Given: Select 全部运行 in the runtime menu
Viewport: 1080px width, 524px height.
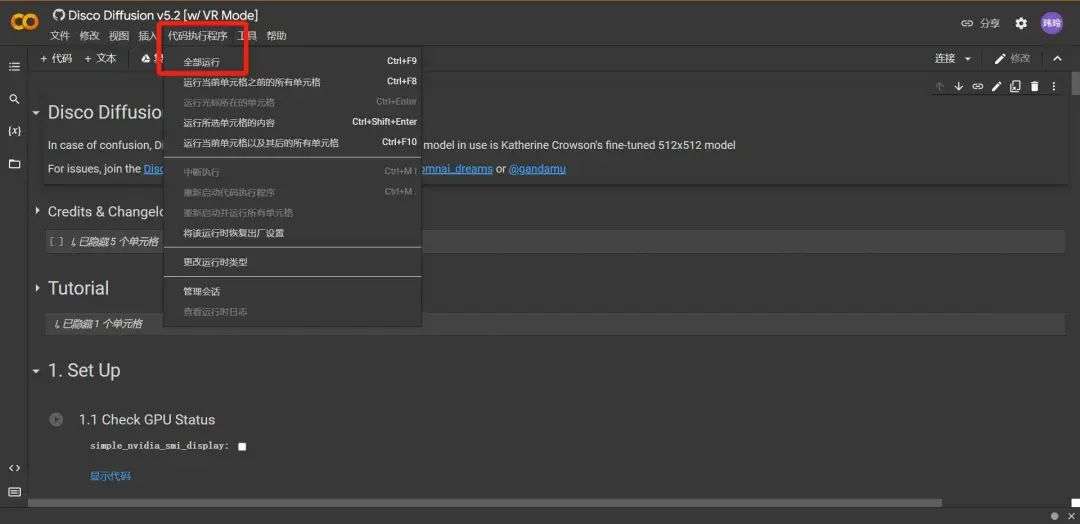Looking at the screenshot, I should [x=293, y=62].
